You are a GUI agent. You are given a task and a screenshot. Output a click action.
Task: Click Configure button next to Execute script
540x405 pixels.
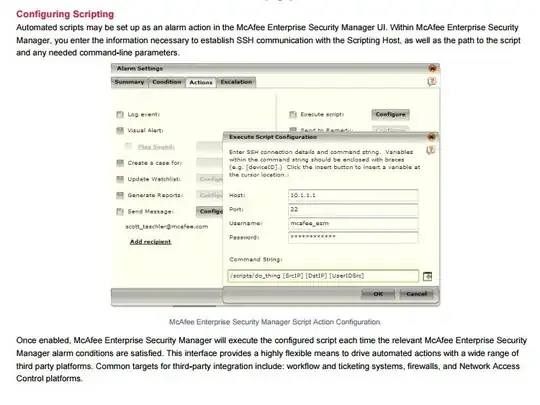[x=391, y=114]
